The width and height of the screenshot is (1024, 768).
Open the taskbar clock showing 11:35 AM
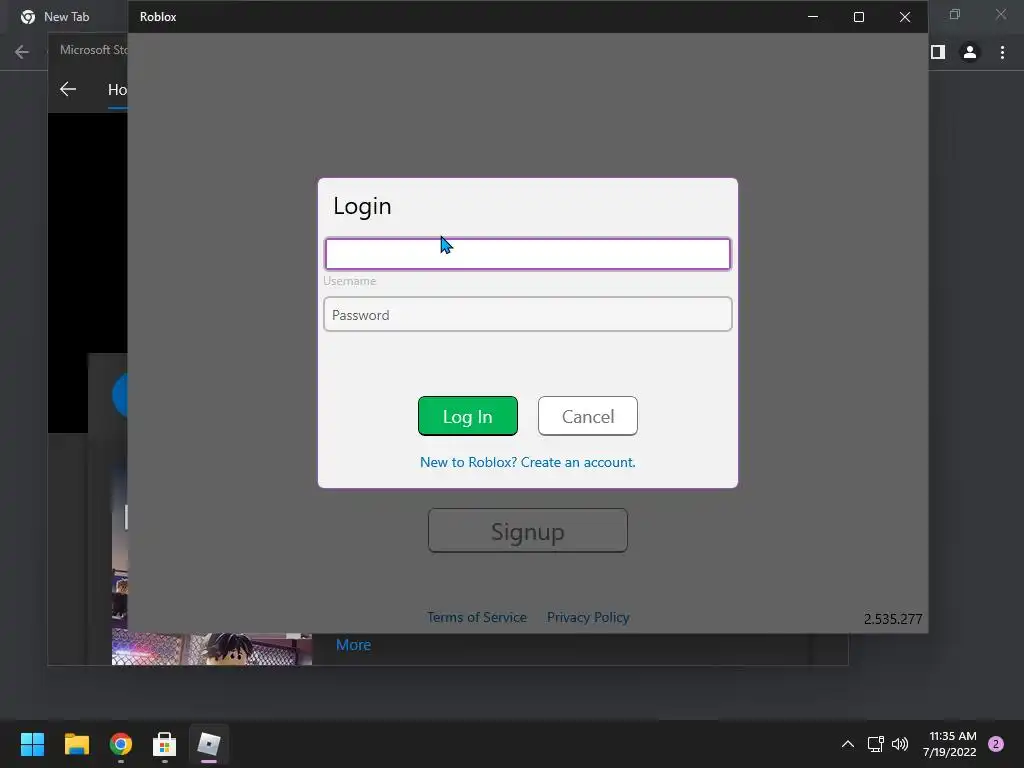pyautogui.click(x=950, y=744)
